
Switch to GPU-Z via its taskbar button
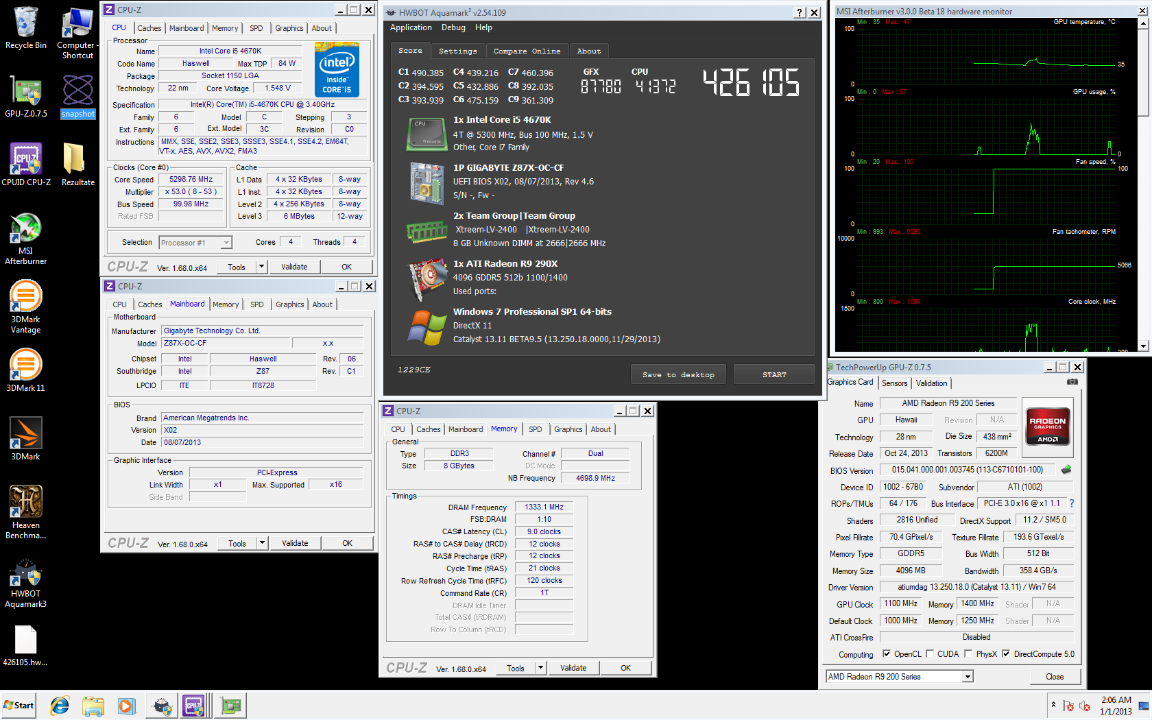coord(231,706)
